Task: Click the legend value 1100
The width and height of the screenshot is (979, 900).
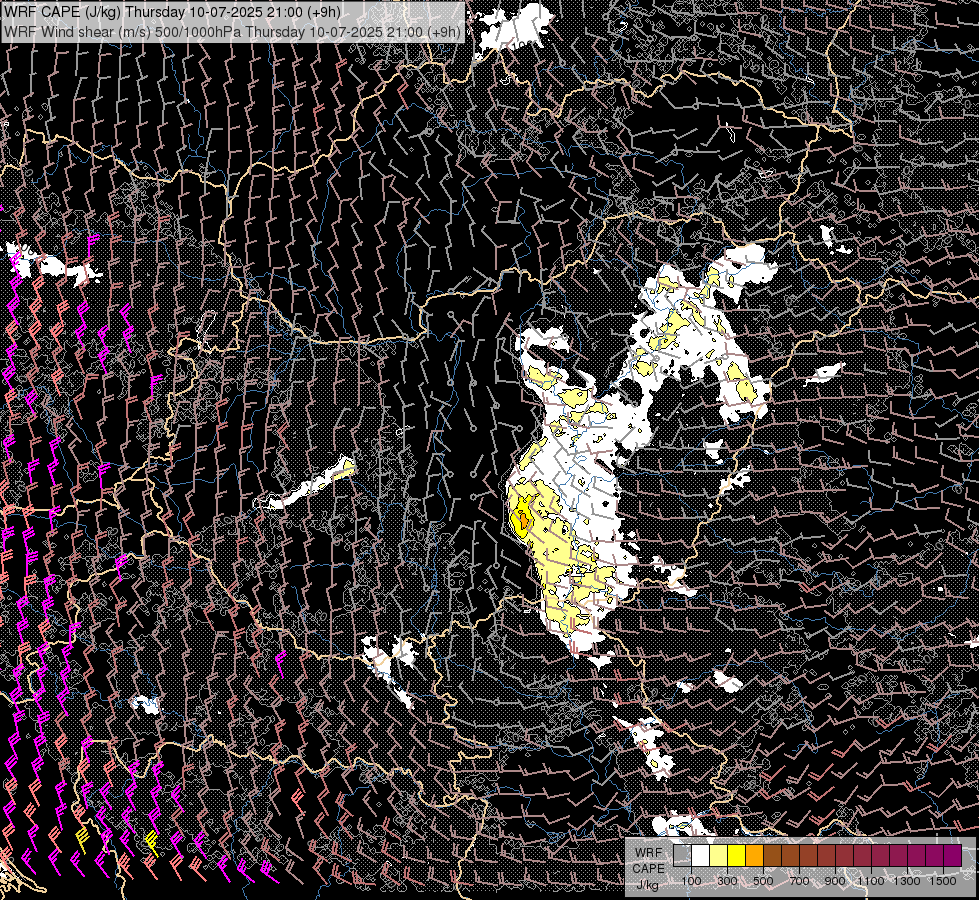Action: point(871,881)
